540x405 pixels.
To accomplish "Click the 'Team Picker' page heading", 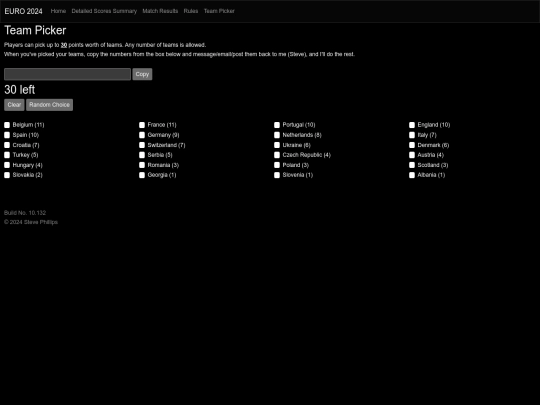I will click(35, 30).
